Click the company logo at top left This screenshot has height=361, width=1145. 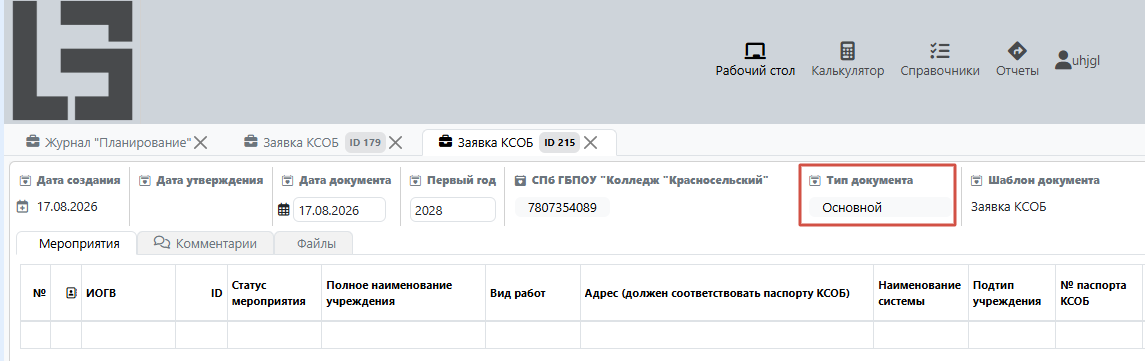(x=73, y=61)
